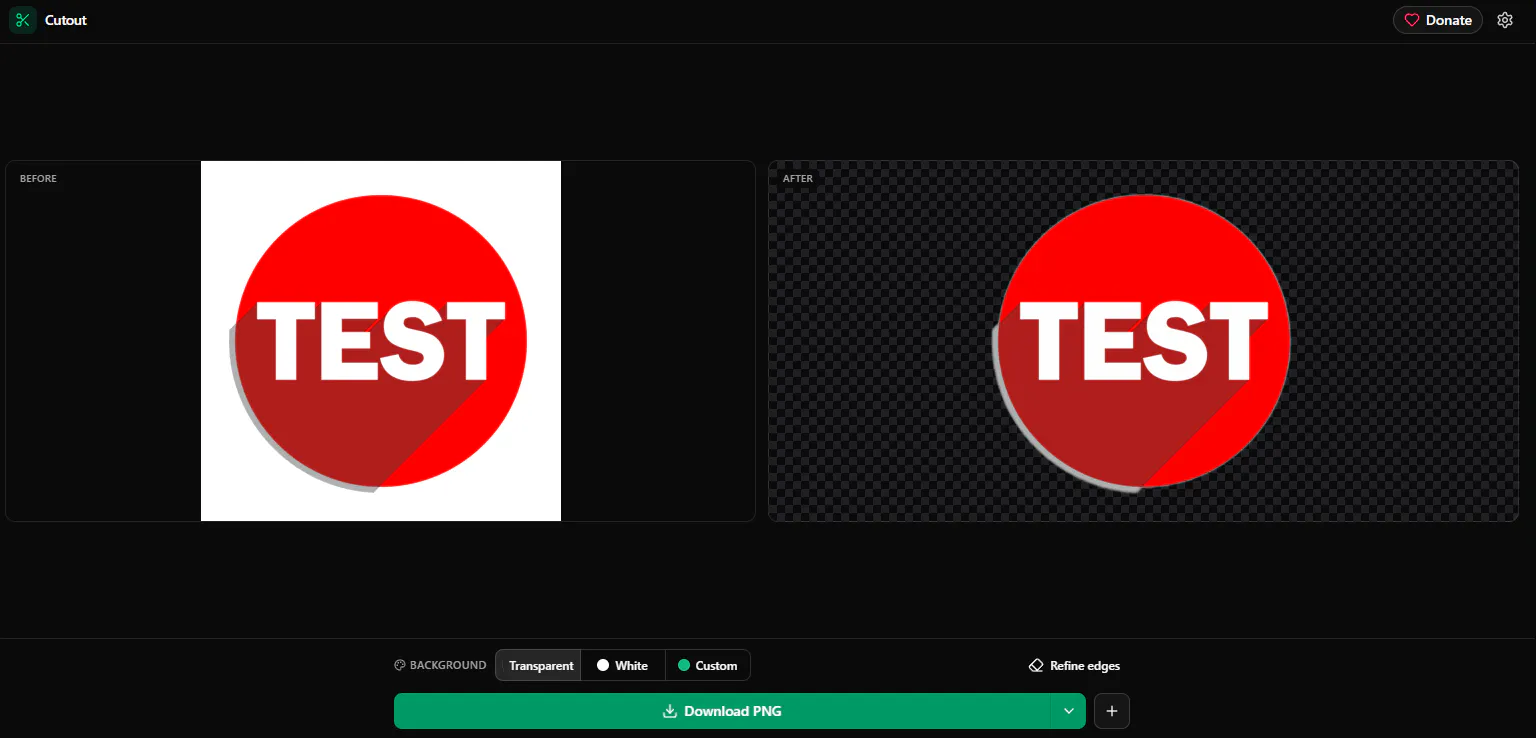Screen dimensions: 1536x738
Task: Click the AFTER label
Action: (798, 179)
